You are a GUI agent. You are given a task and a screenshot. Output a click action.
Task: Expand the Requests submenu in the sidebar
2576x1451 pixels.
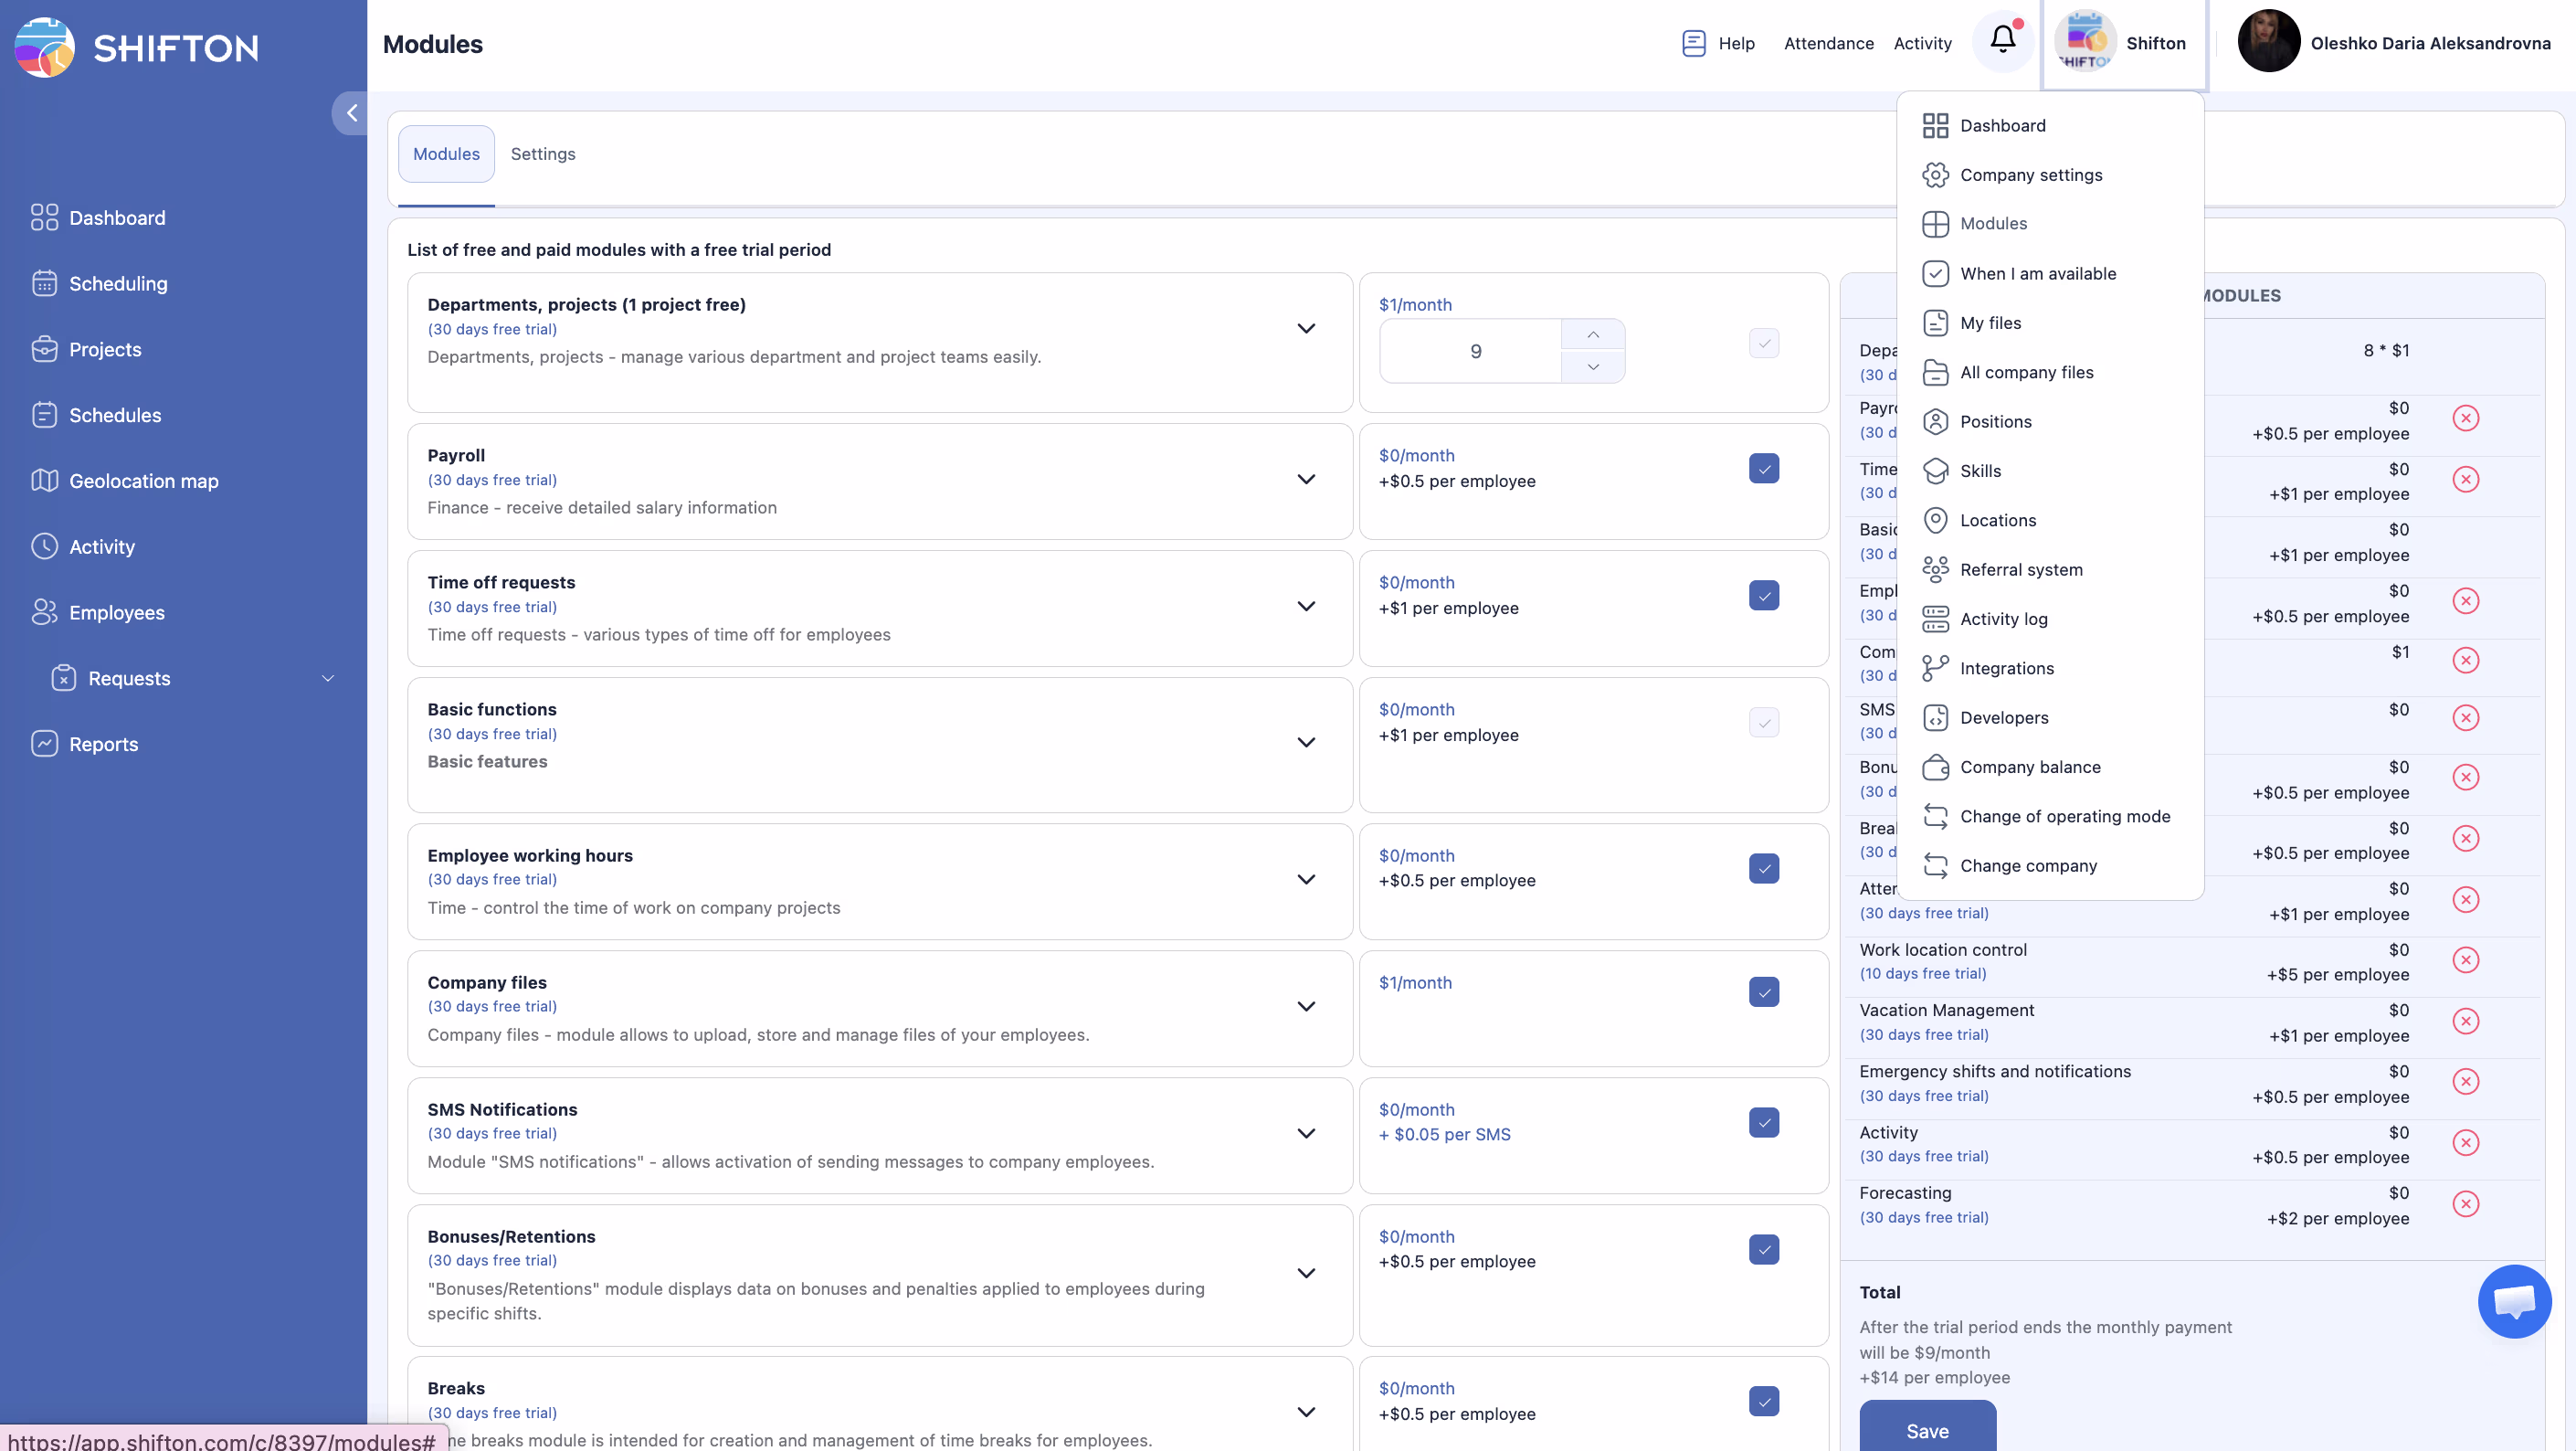pyautogui.click(x=327, y=678)
